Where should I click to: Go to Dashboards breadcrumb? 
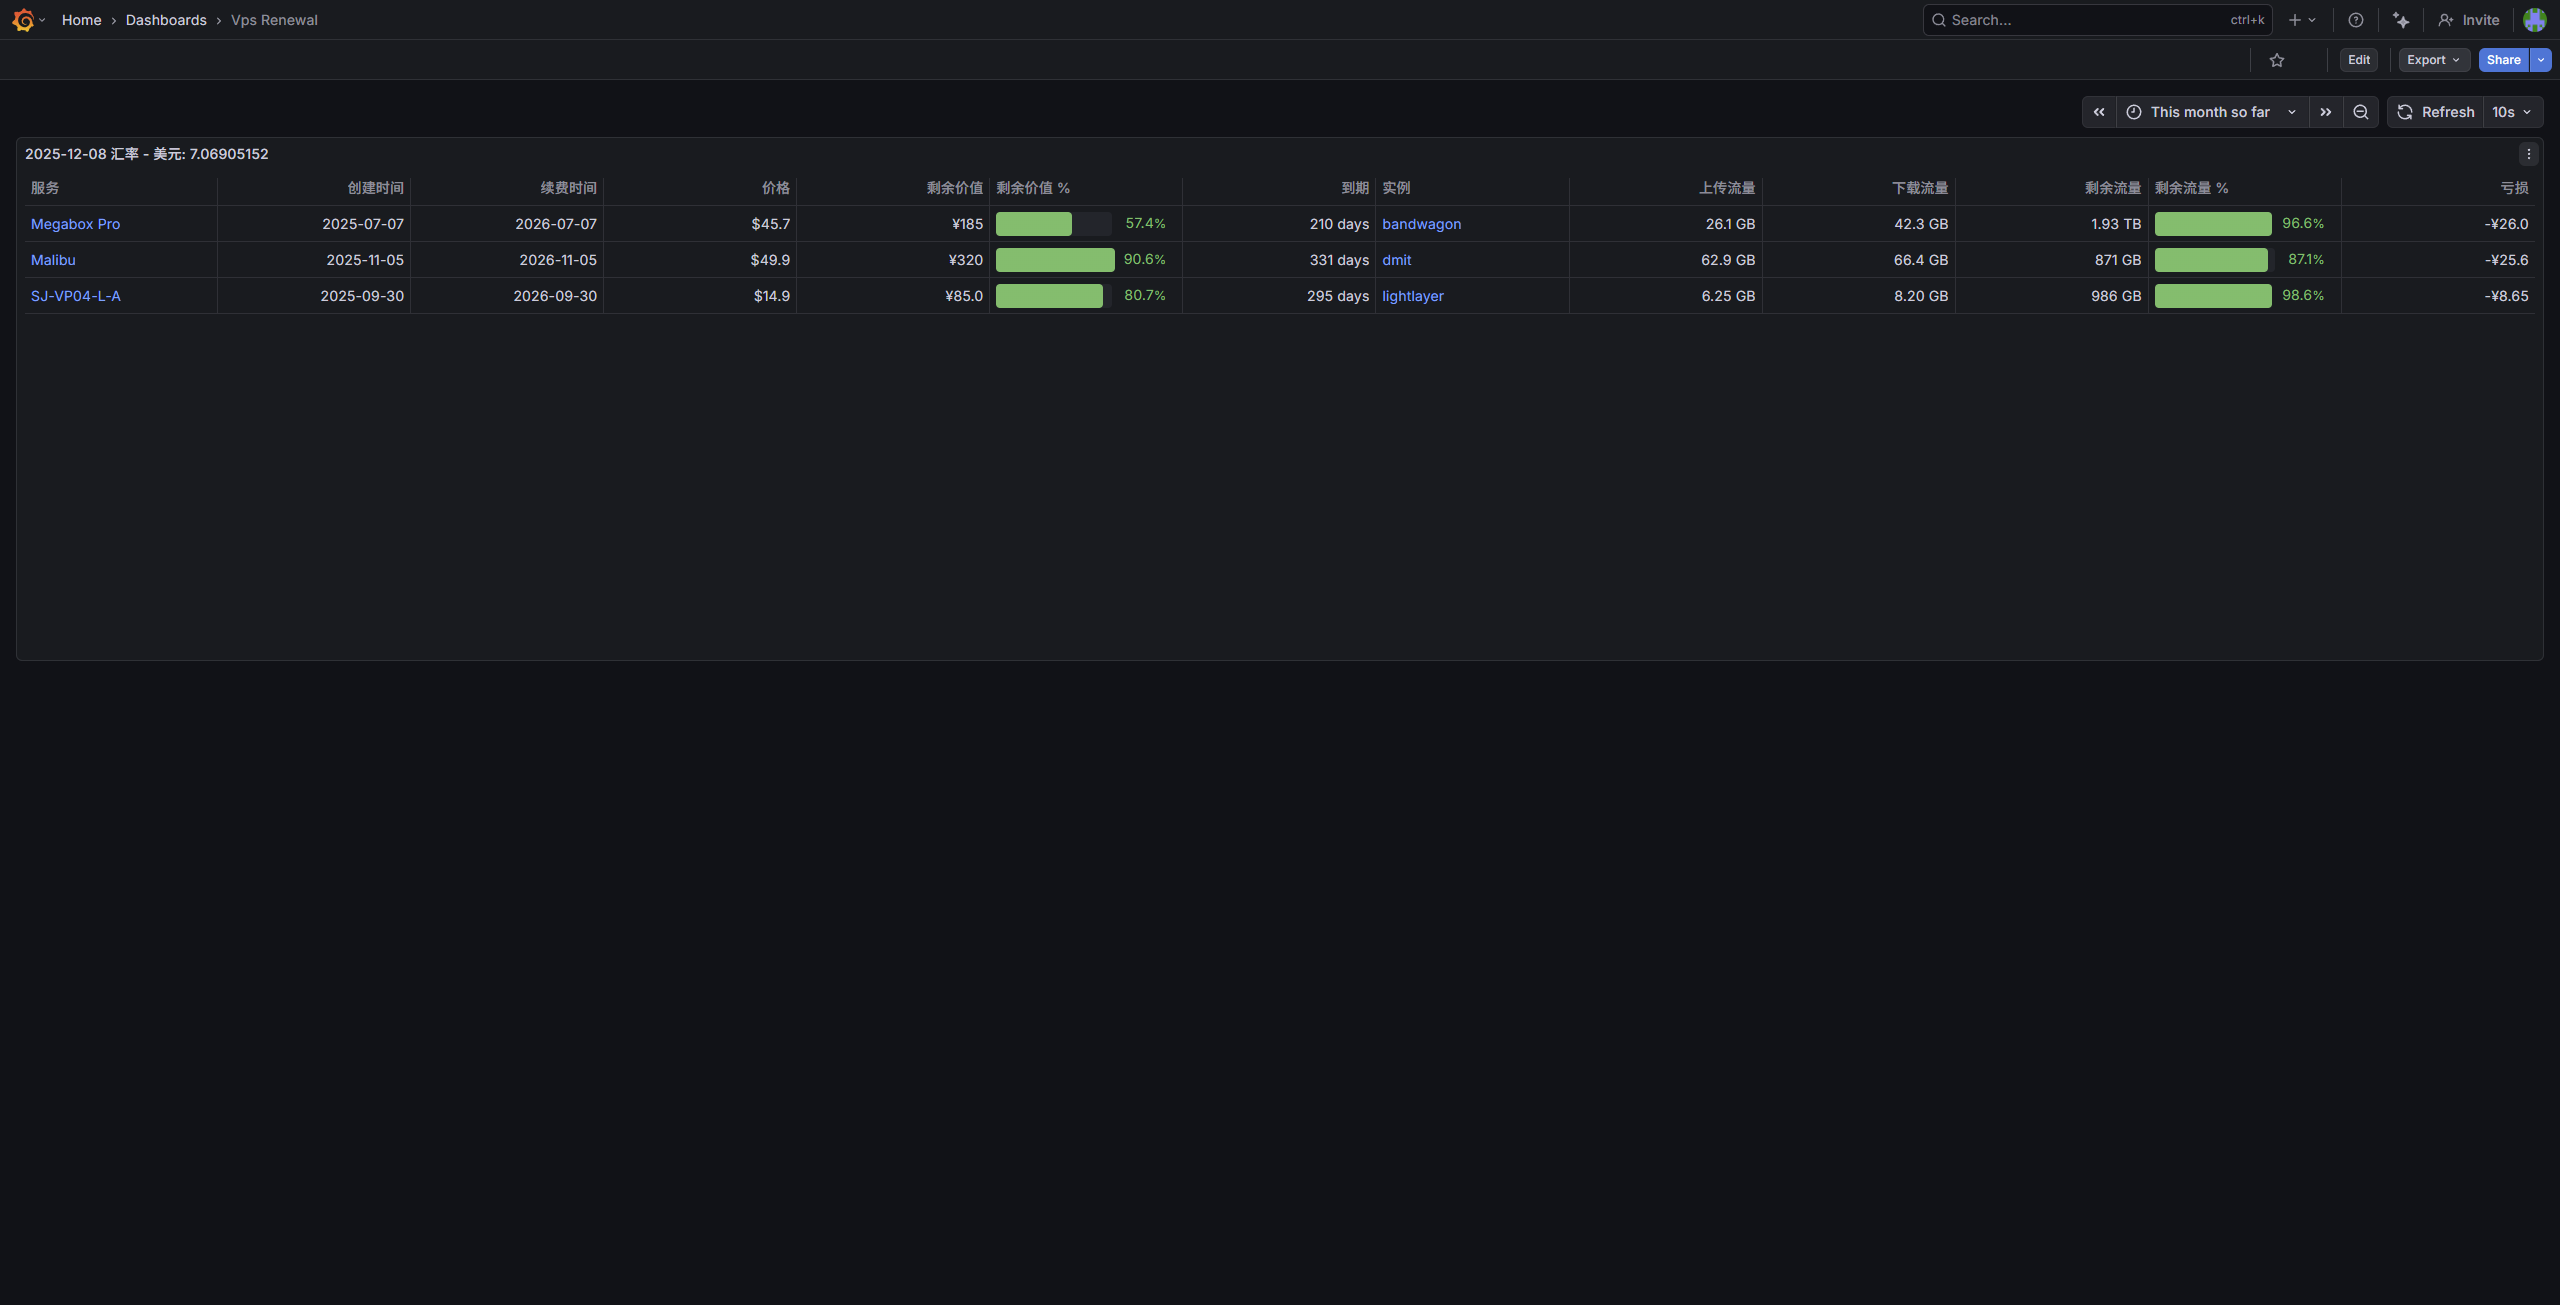166,20
